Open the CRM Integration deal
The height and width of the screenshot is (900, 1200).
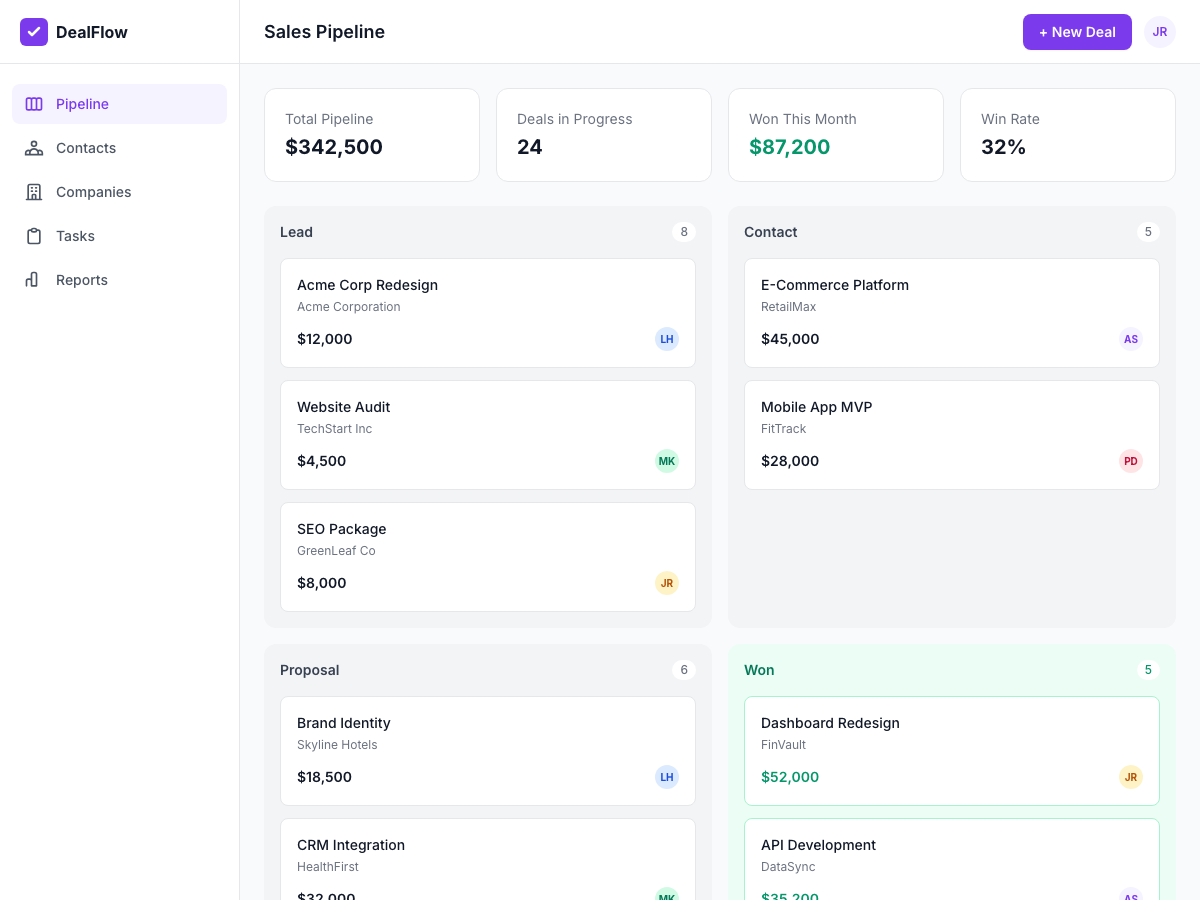[488, 860]
